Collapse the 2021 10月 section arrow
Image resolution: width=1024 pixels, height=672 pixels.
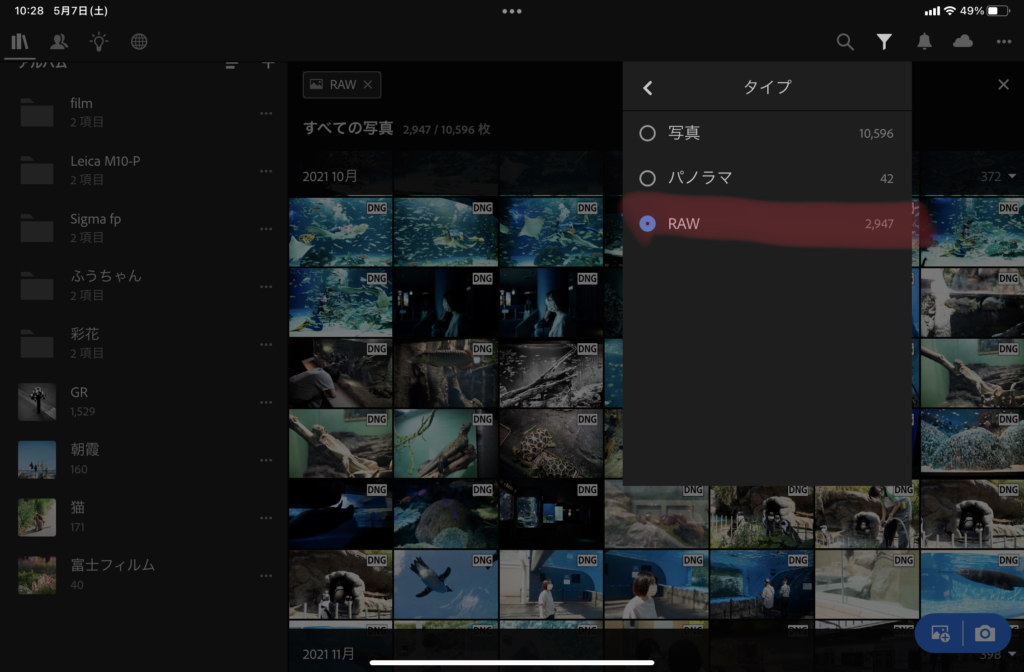point(1012,176)
